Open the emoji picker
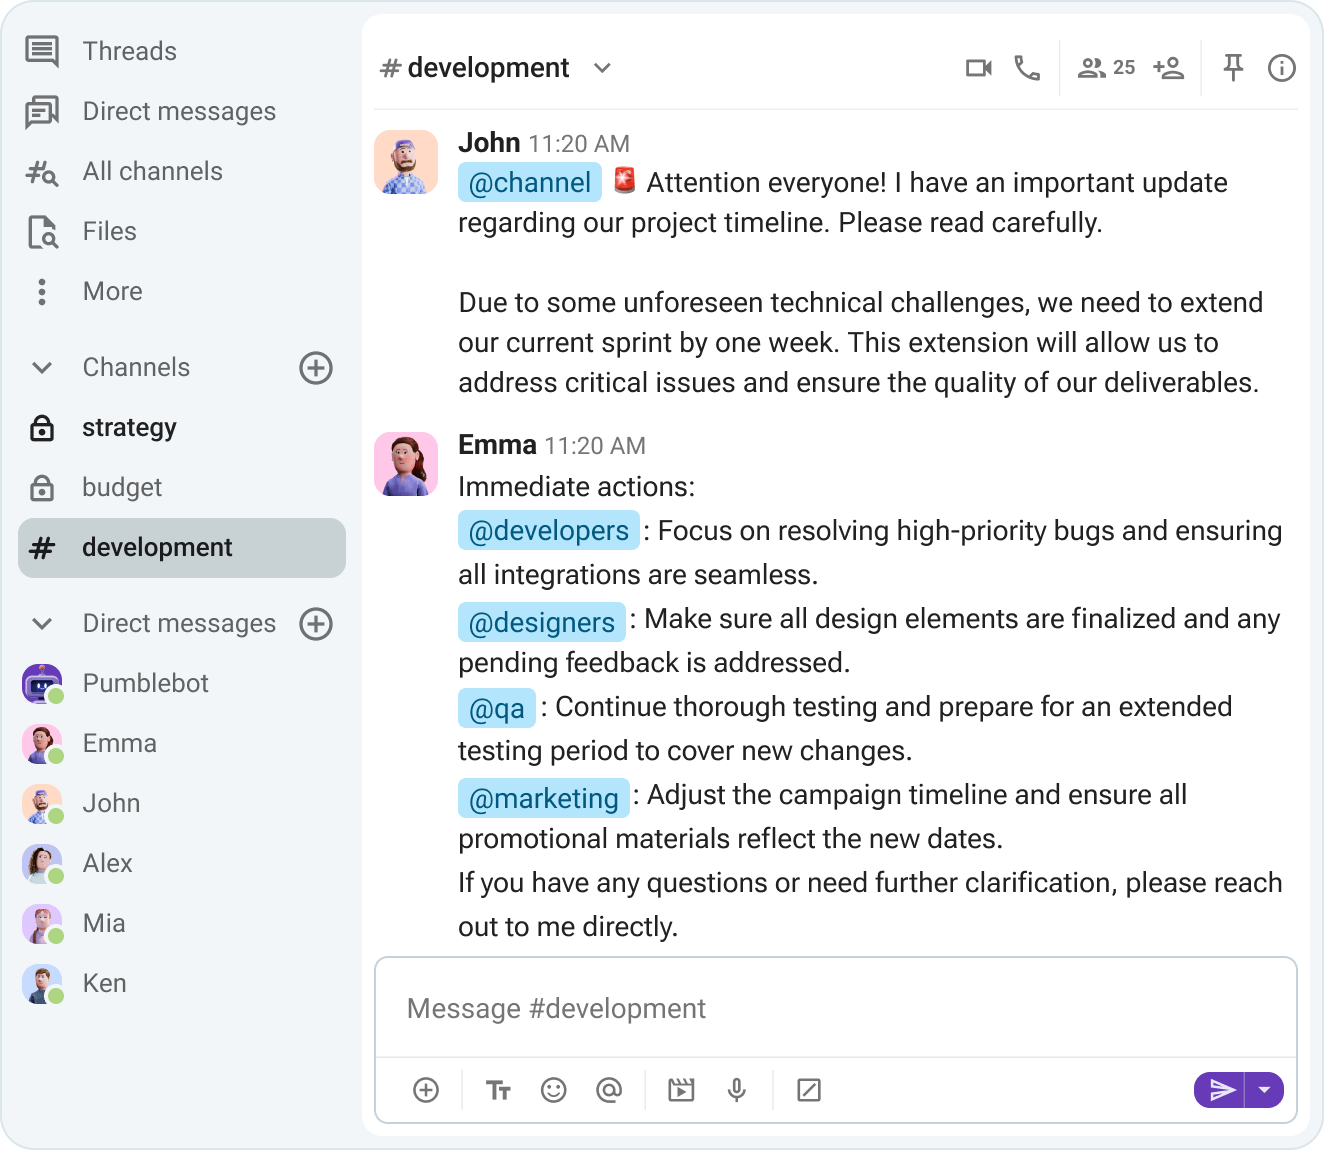Viewport: 1324px width, 1150px height. pos(555,1090)
